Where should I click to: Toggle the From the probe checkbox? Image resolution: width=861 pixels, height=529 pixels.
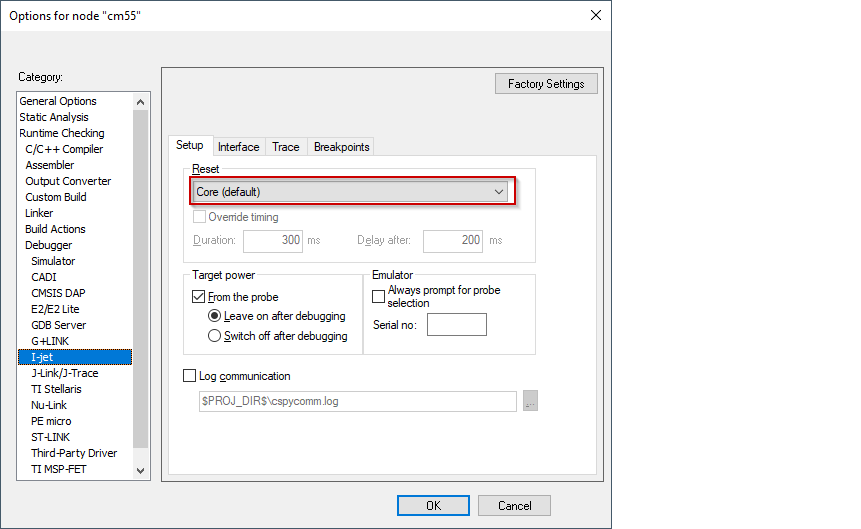click(199, 297)
